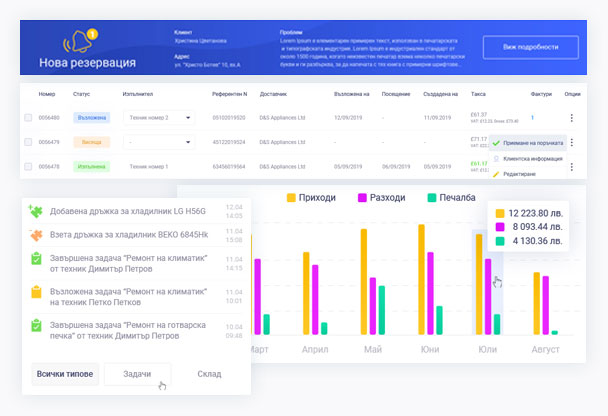Click Референтен N column header
The height and width of the screenshot is (416, 608).
pyautogui.click(x=230, y=94)
